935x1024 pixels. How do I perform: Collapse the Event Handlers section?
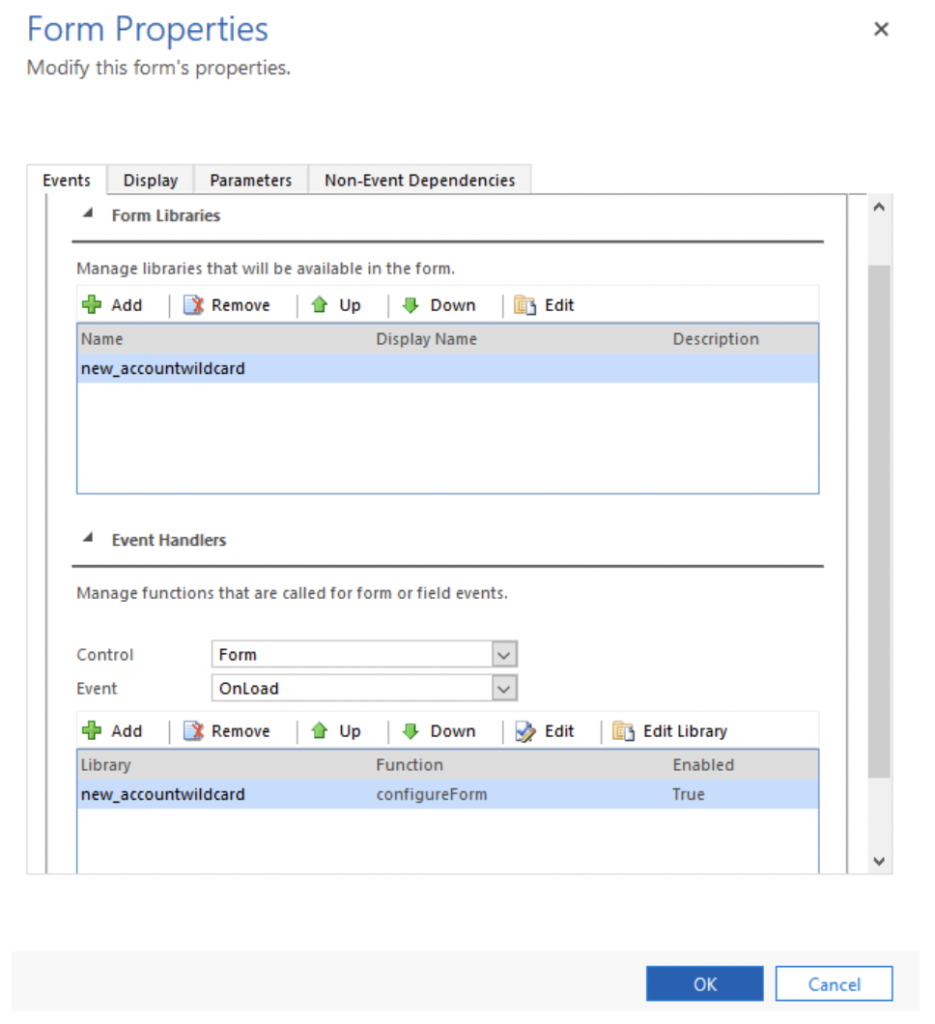[88, 538]
